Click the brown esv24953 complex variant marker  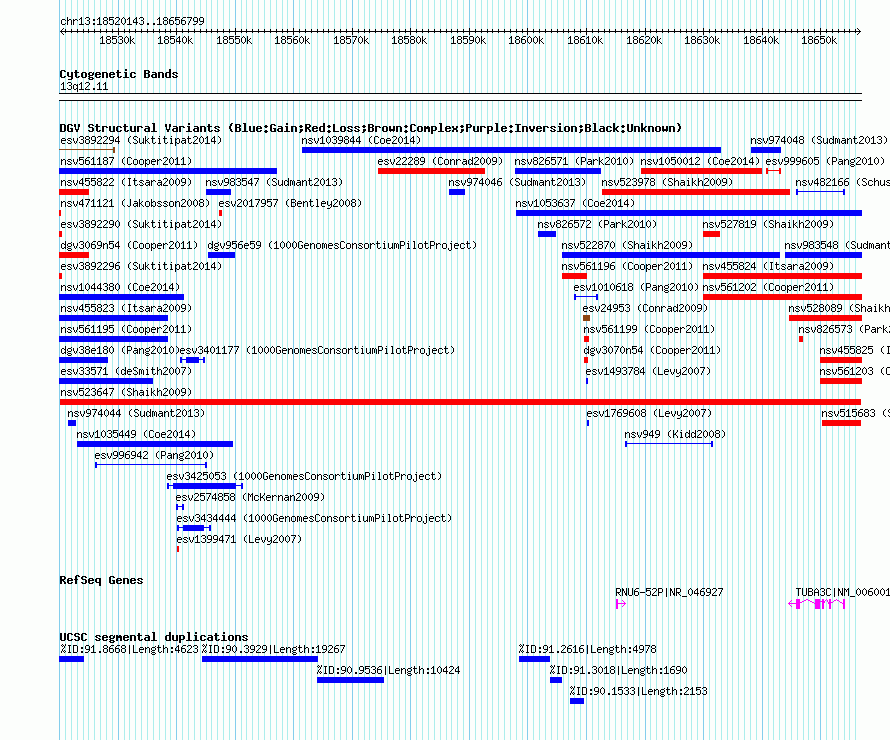(586, 318)
